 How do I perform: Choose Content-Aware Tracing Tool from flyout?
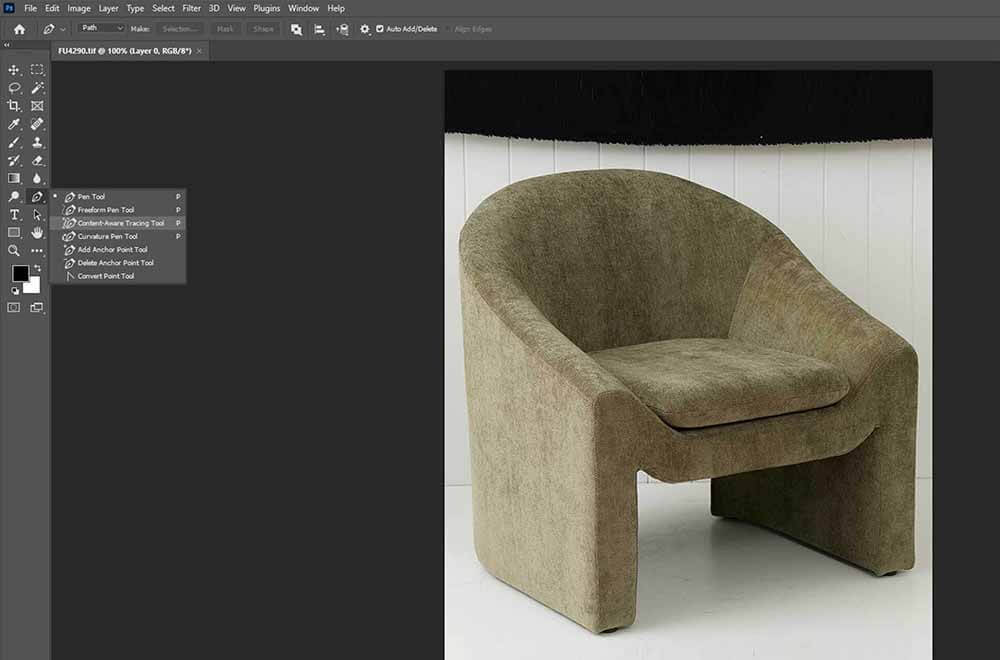click(119, 223)
